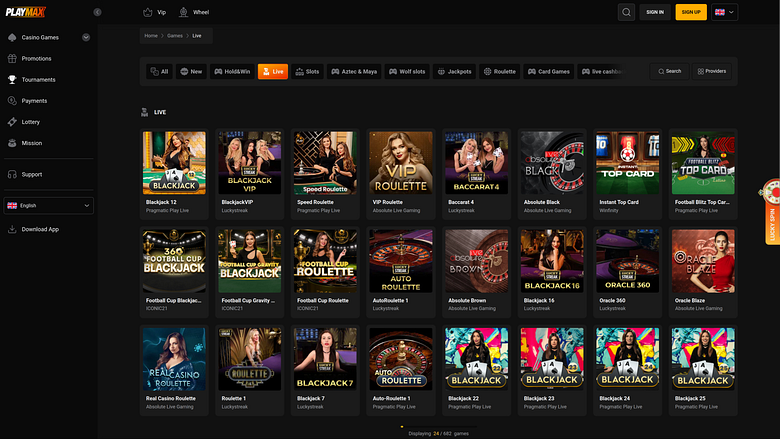
Task: Open the Real Casino Roulette thumbnail
Action: point(174,359)
